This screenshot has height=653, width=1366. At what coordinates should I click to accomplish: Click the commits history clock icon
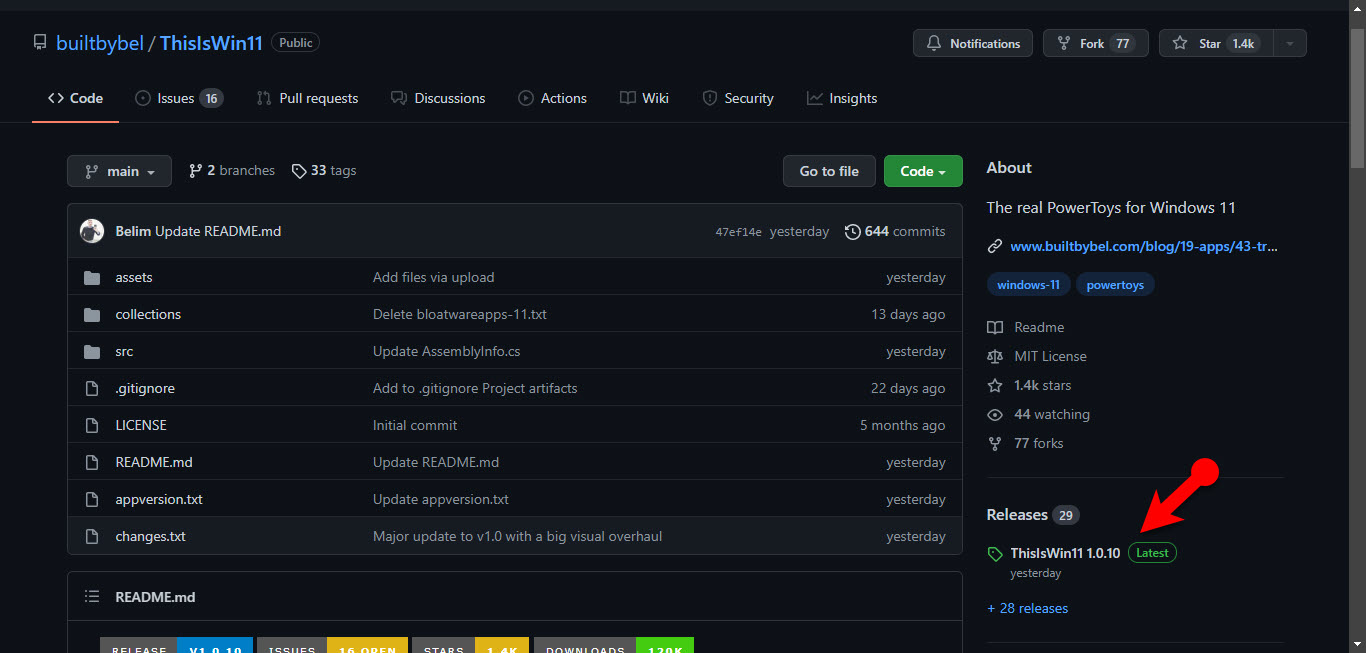pos(852,231)
